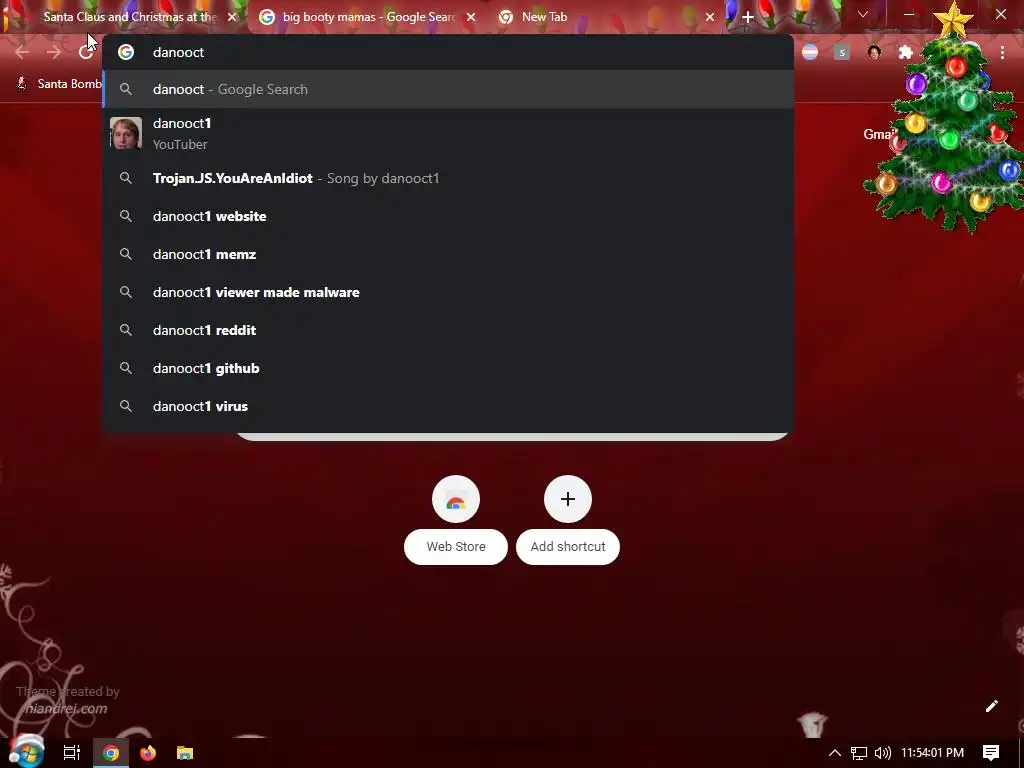The image size is (1024, 768).
Task: Click the Chrome taskbar icon
Action: point(111,753)
